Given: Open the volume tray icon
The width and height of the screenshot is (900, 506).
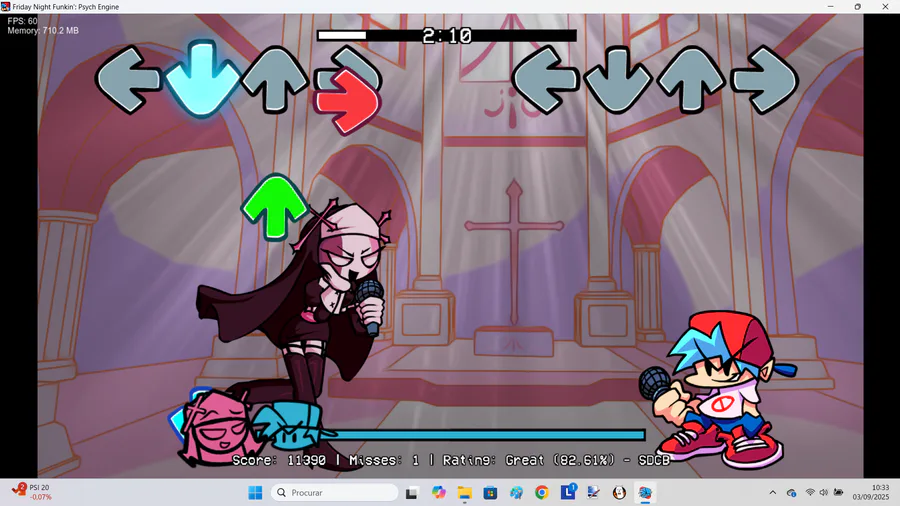Looking at the screenshot, I should coord(824,492).
